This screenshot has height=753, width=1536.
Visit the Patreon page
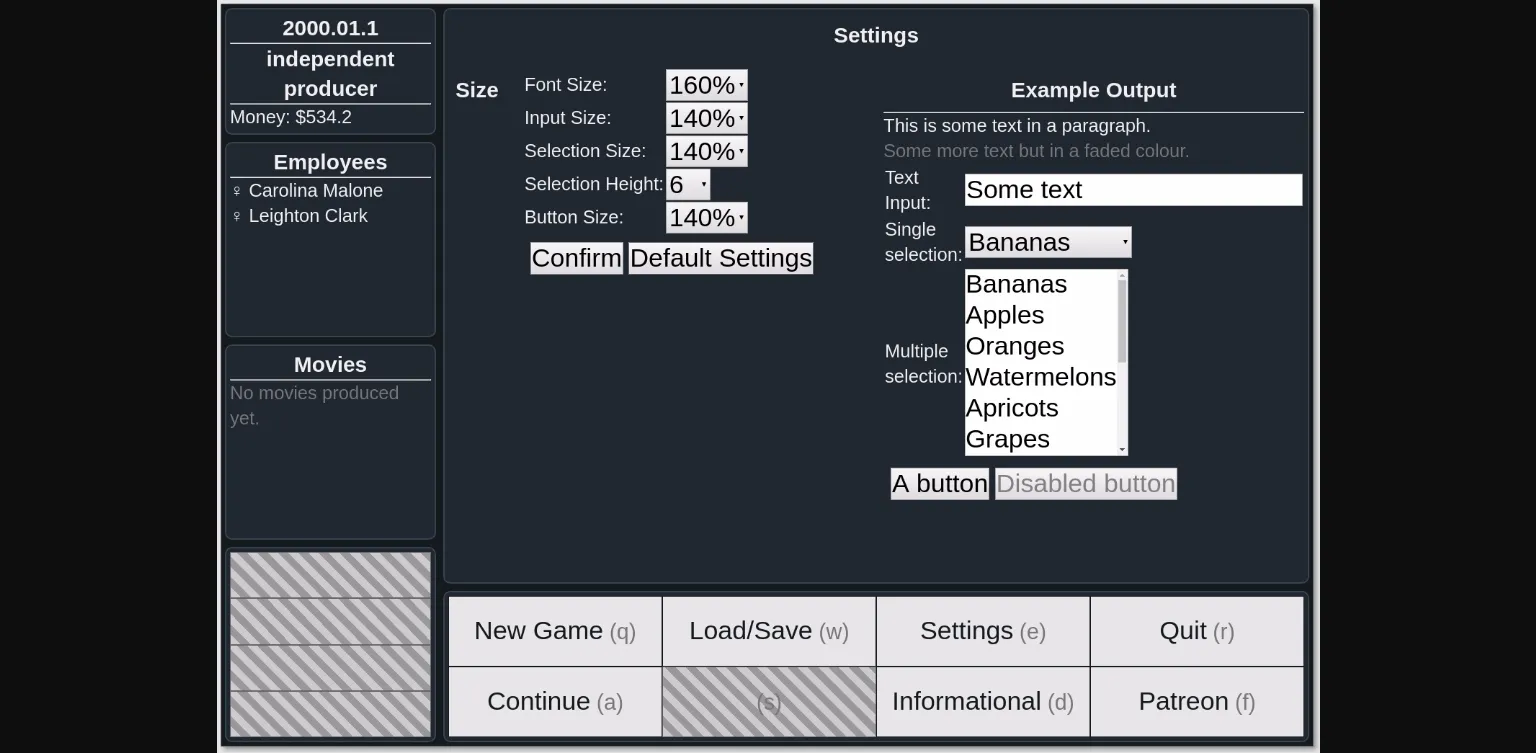click(1196, 701)
